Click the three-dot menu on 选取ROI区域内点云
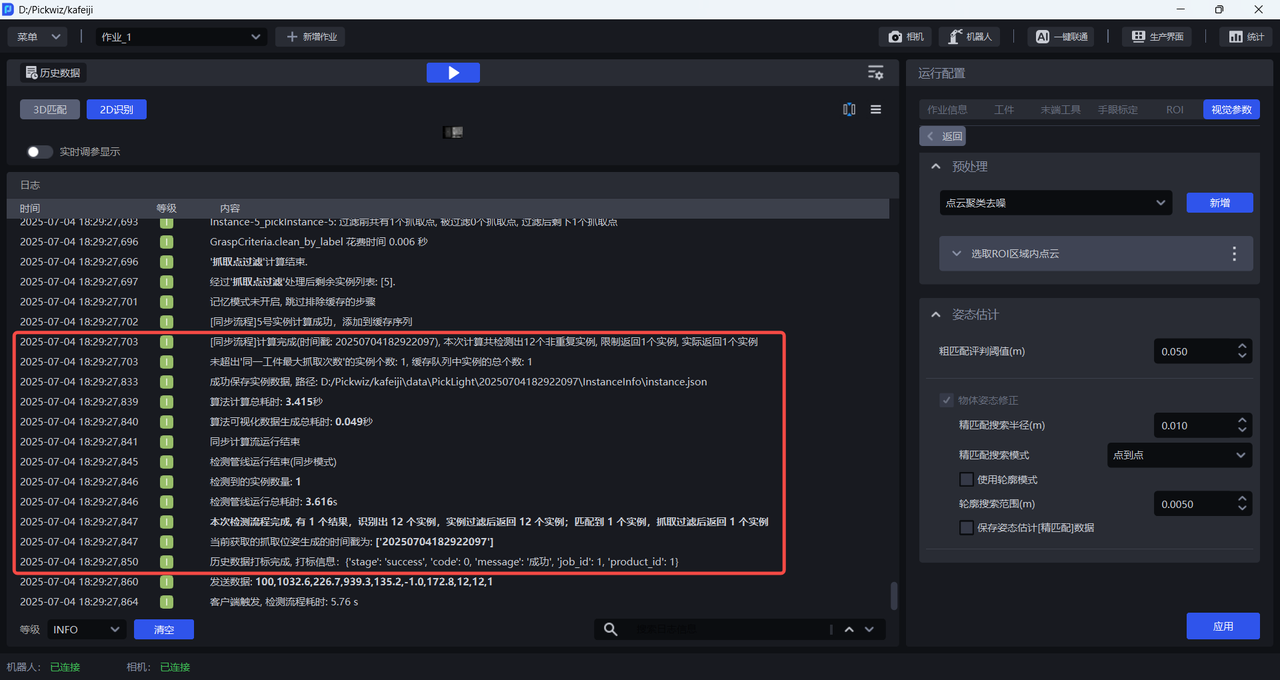 1234,254
